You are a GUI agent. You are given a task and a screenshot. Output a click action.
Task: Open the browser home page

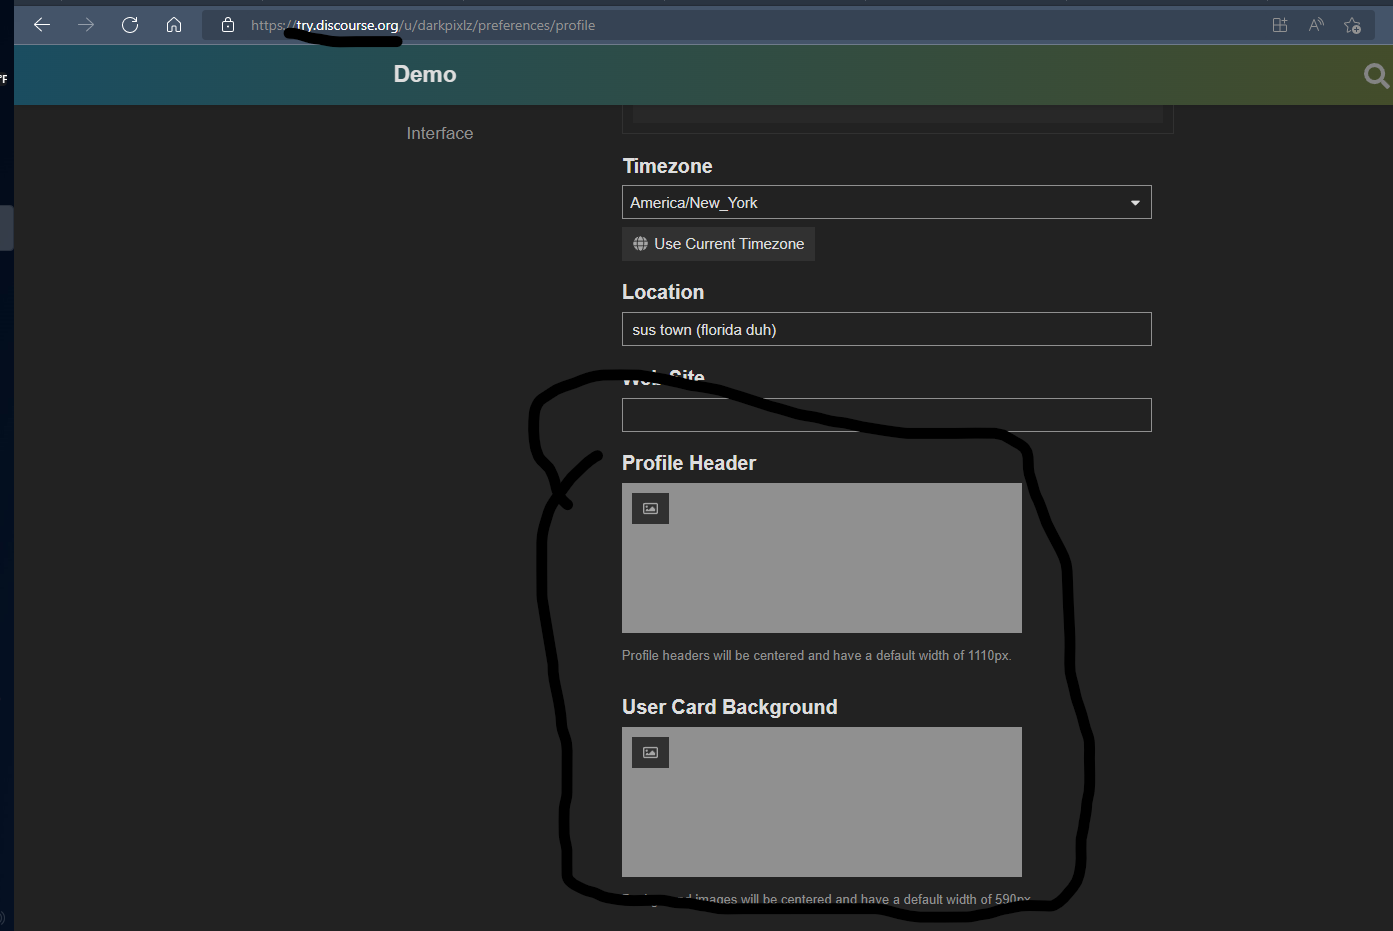[x=174, y=25]
